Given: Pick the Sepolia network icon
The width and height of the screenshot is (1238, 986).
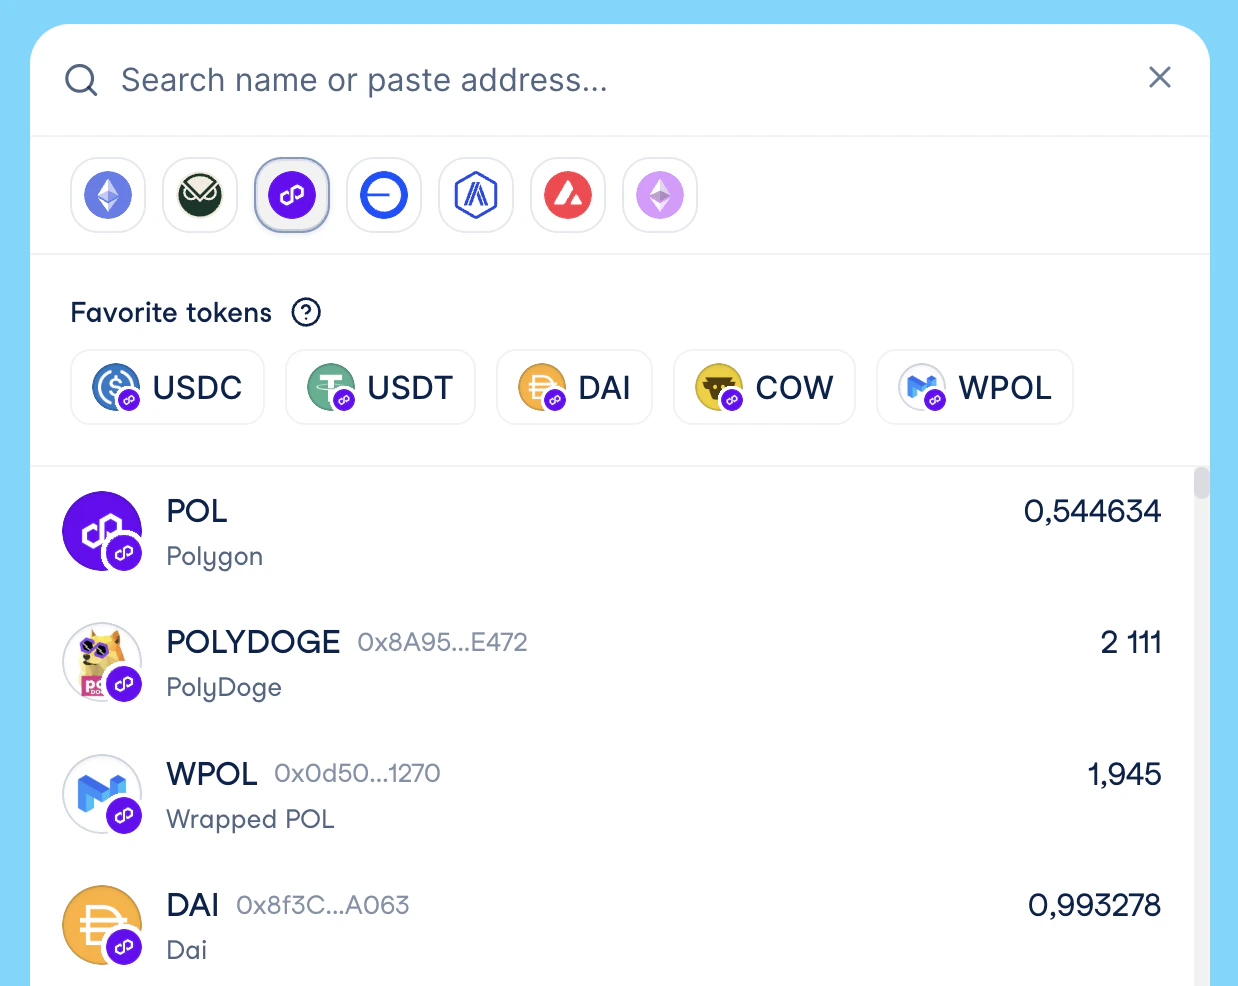Looking at the screenshot, I should pyautogui.click(x=659, y=195).
